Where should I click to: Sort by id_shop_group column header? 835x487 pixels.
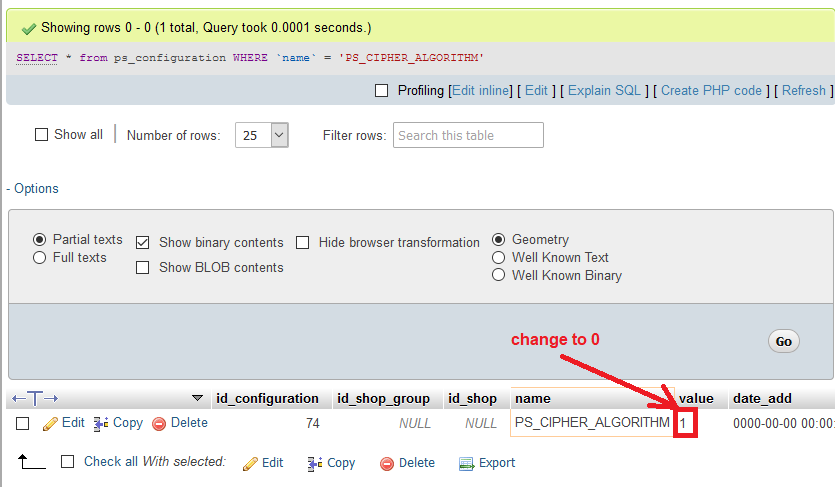point(383,399)
